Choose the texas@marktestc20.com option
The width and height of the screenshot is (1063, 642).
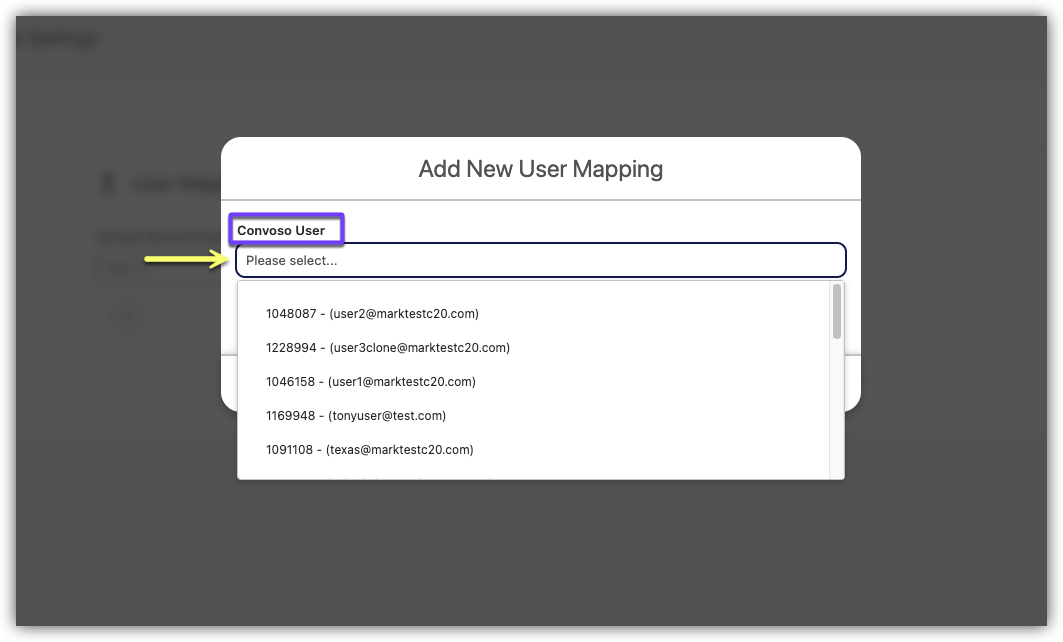pos(369,450)
